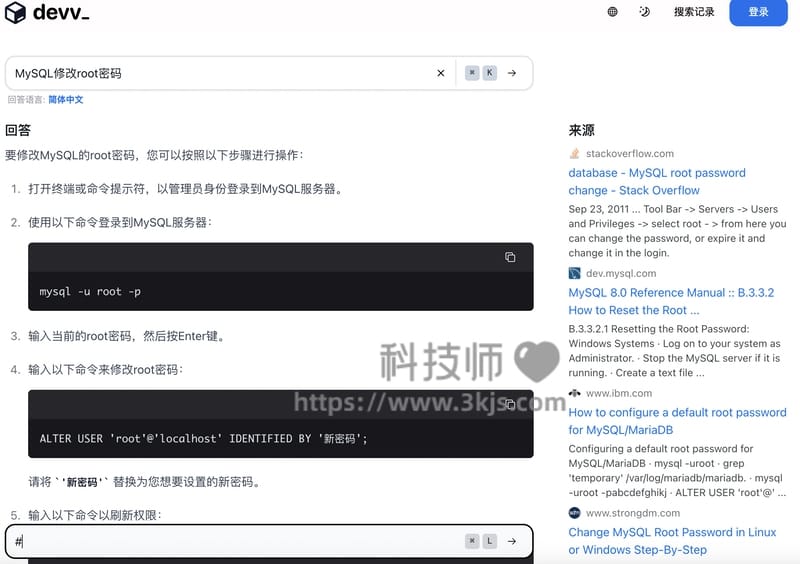Click the stackoverflow.com source favicon
Viewport: 800px width, 564px height.
coord(574,153)
